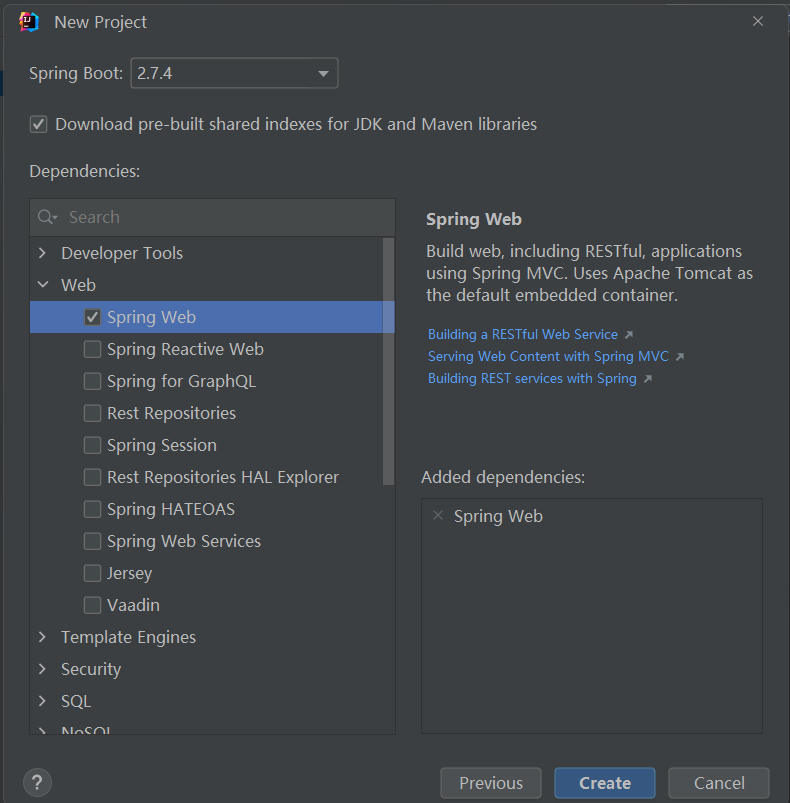Screen dimensions: 790x803
Task: Check Rest Repositories HAL Explorer
Action: (92, 477)
